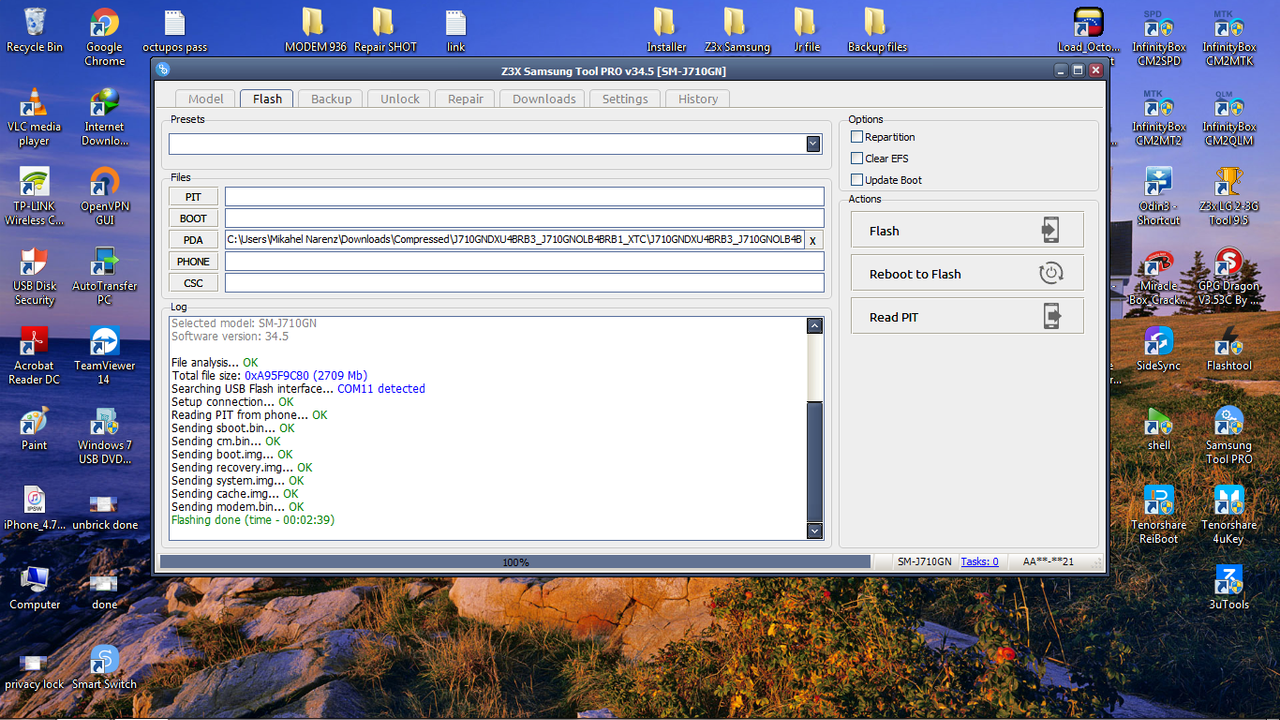Click the 100% progress bar
This screenshot has height=720, width=1280.
515,562
